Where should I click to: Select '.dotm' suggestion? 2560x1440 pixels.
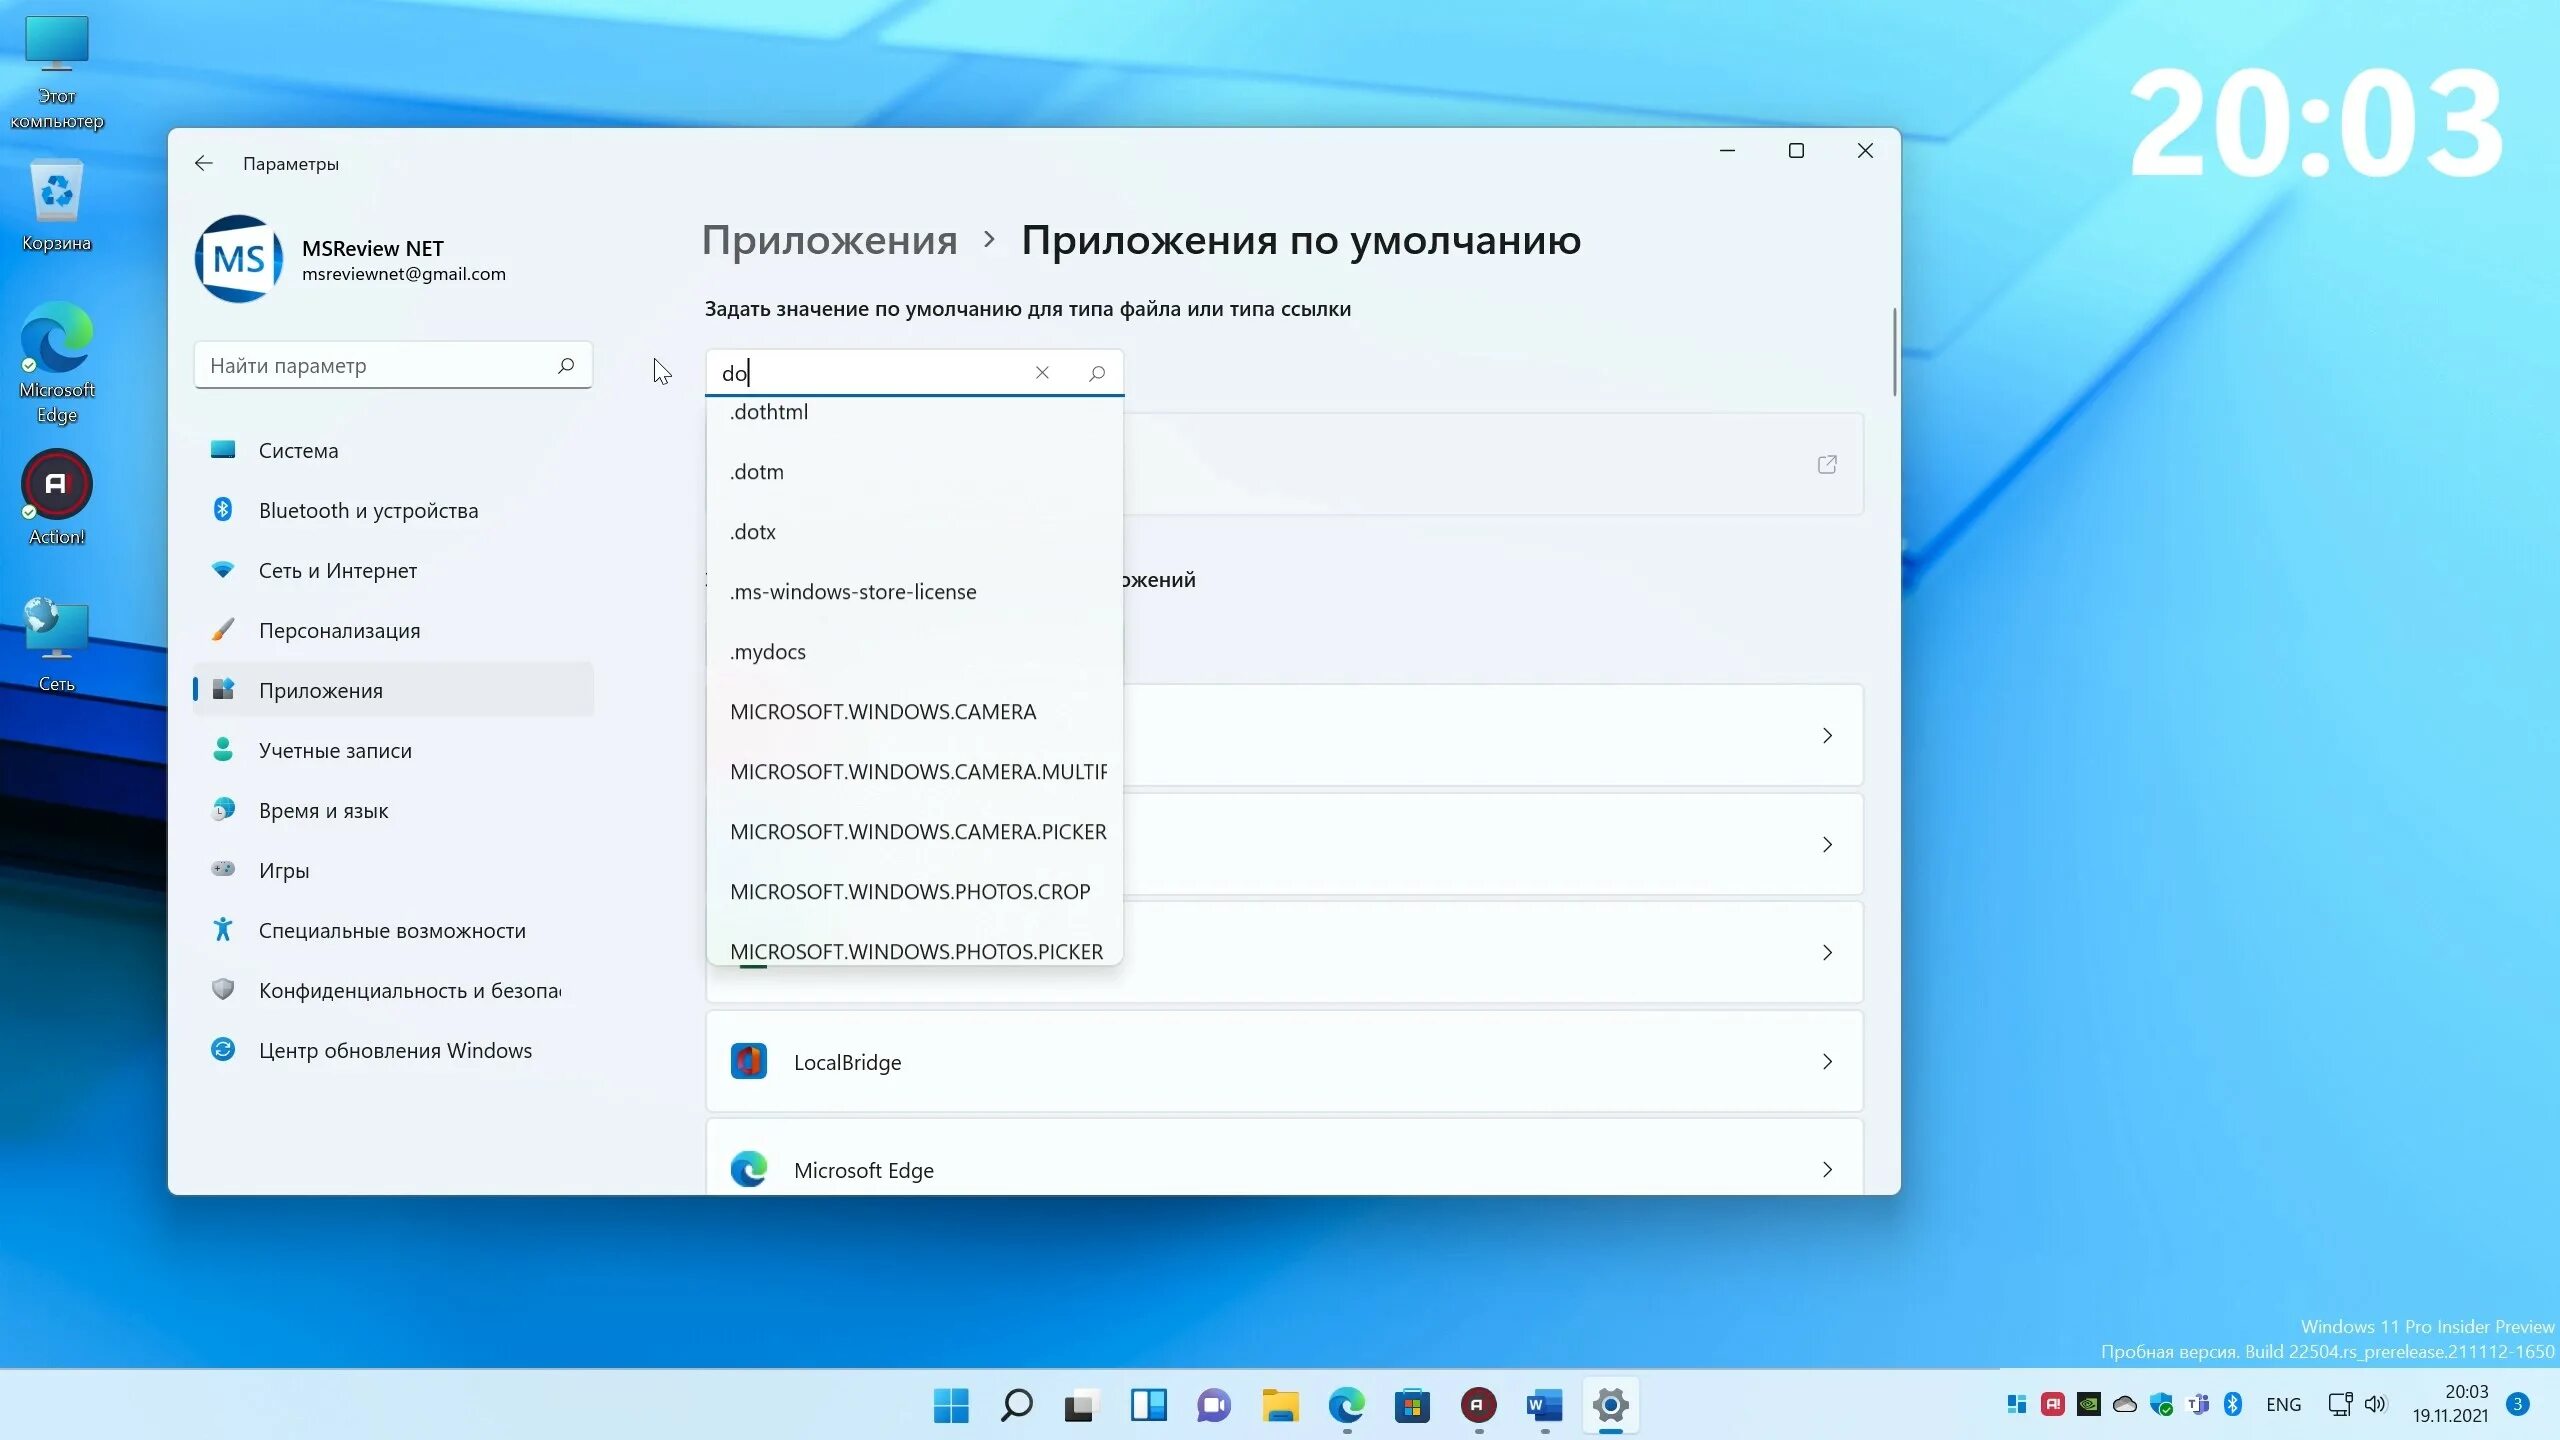click(x=914, y=472)
